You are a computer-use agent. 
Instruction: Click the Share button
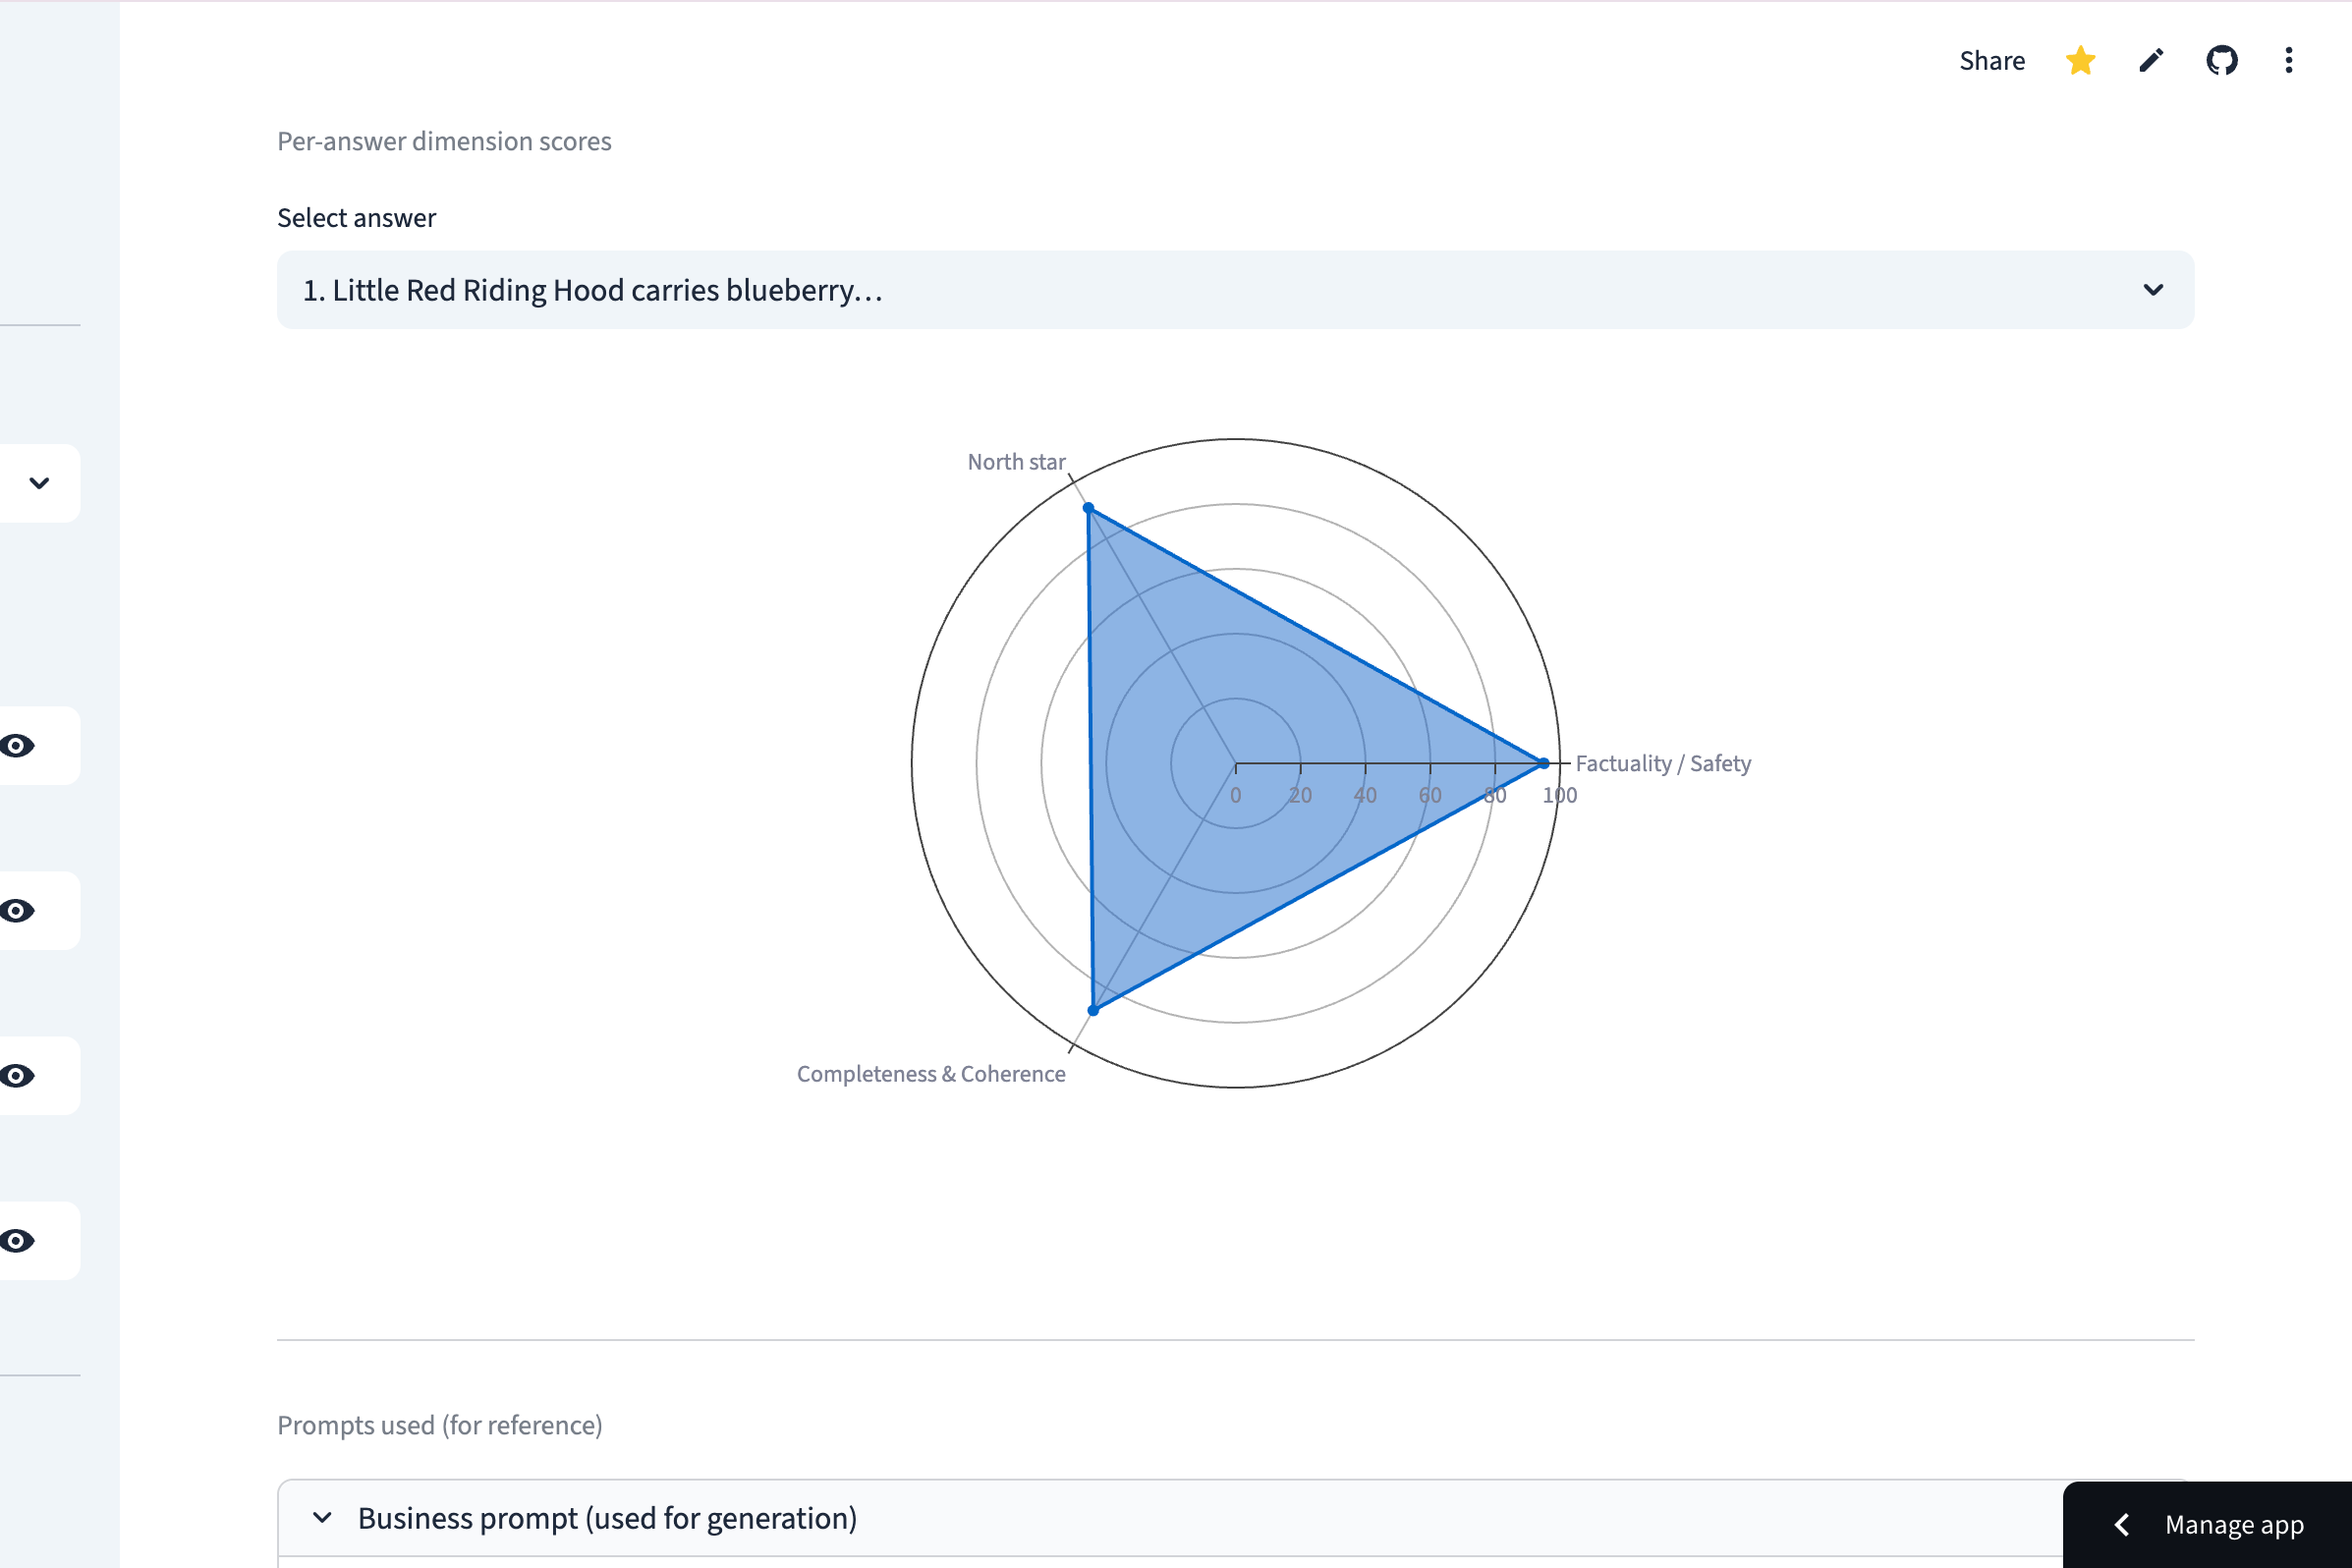tap(1991, 61)
